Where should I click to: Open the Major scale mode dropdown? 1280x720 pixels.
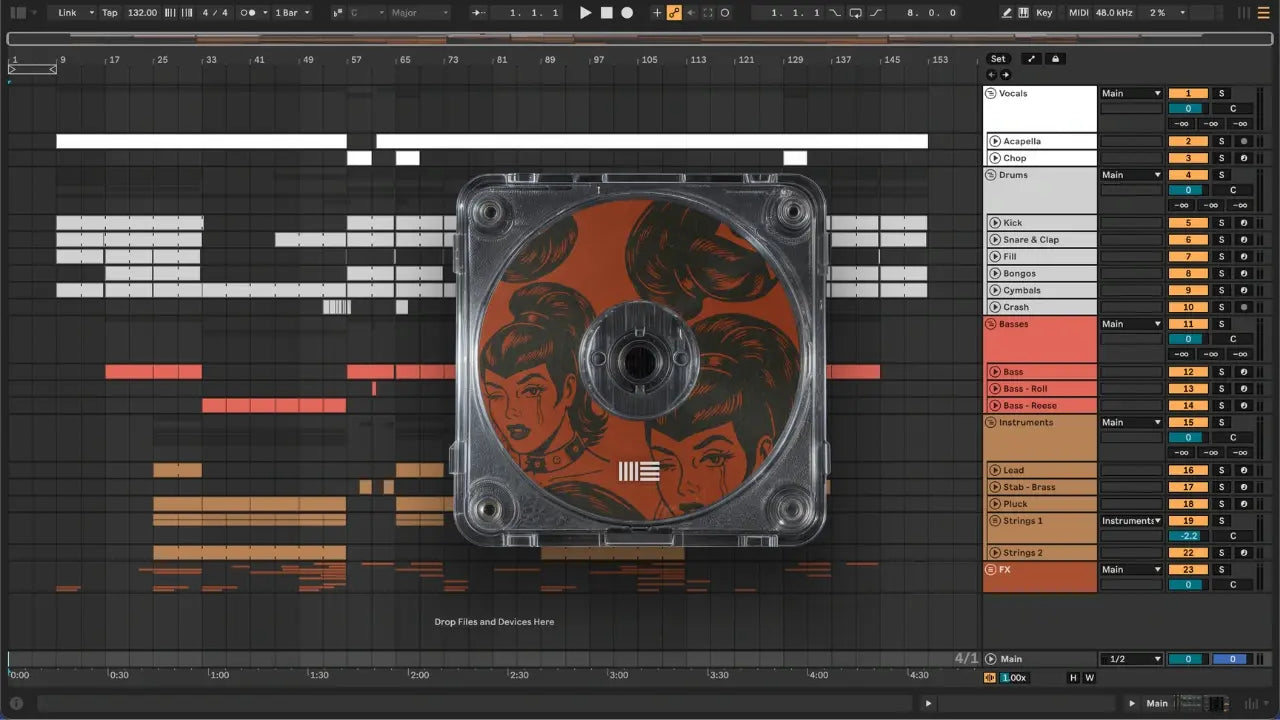coord(420,13)
